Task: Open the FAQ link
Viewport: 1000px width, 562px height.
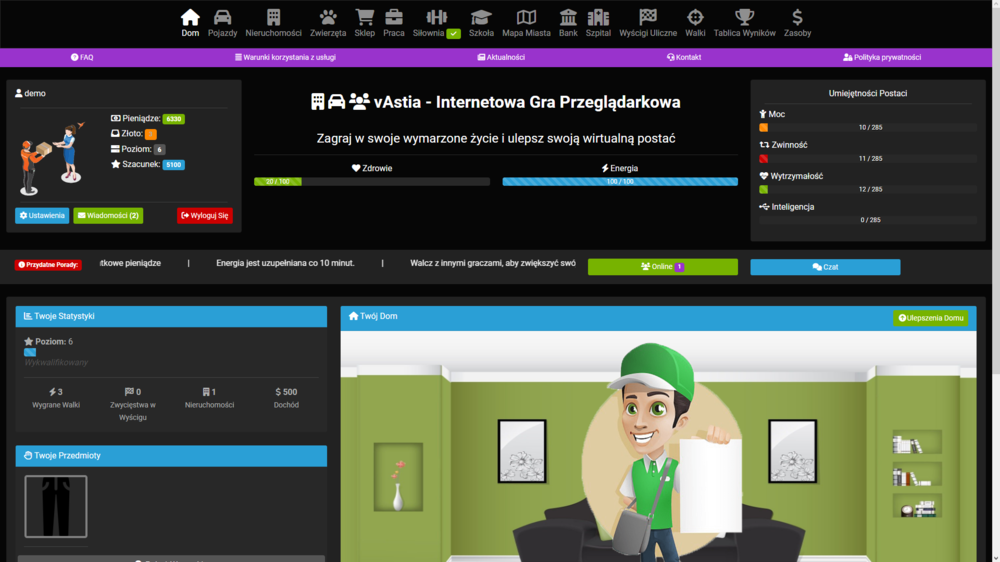Action: pos(82,57)
